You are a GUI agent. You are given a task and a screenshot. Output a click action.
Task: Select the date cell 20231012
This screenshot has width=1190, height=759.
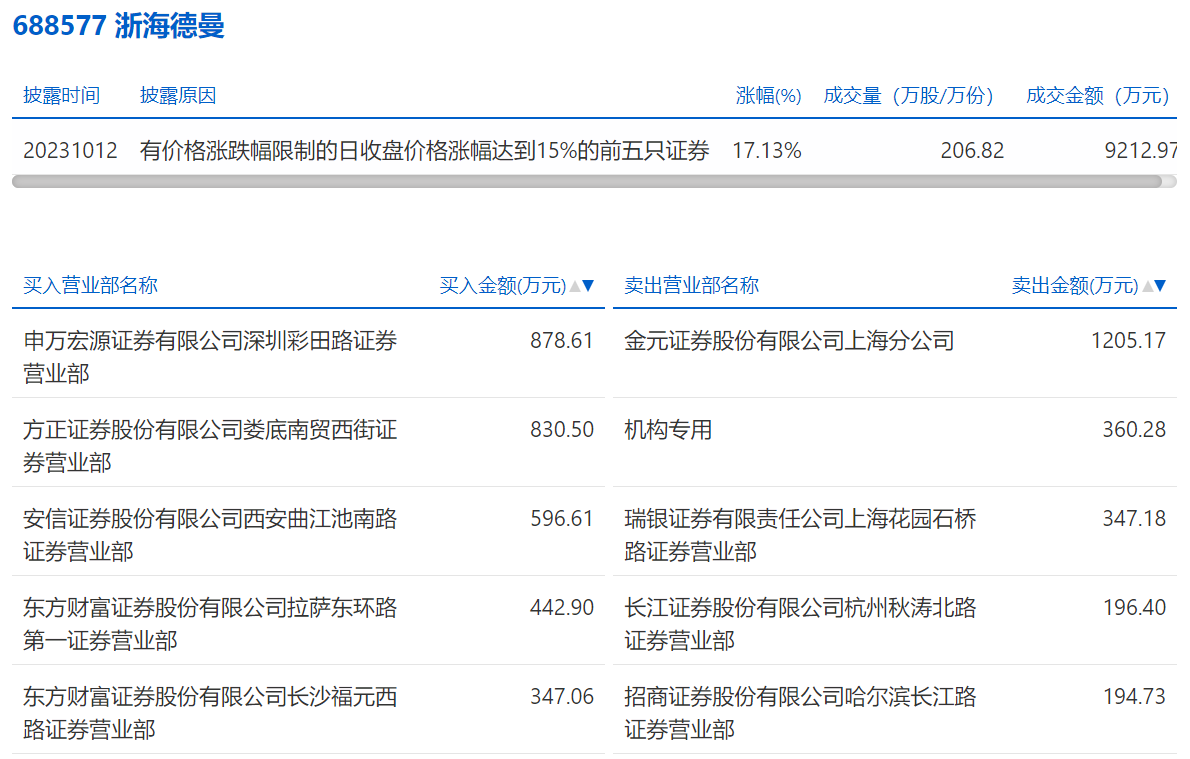[70, 150]
